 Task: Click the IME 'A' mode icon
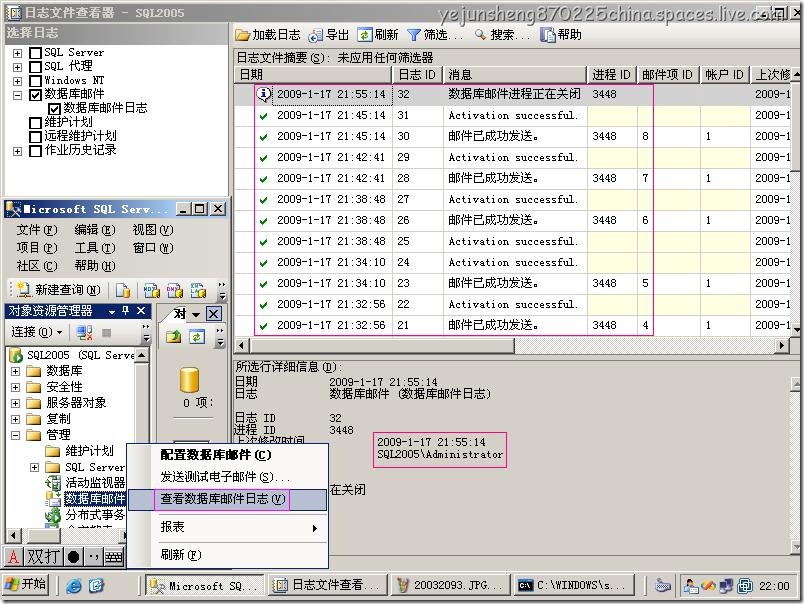tap(14, 556)
